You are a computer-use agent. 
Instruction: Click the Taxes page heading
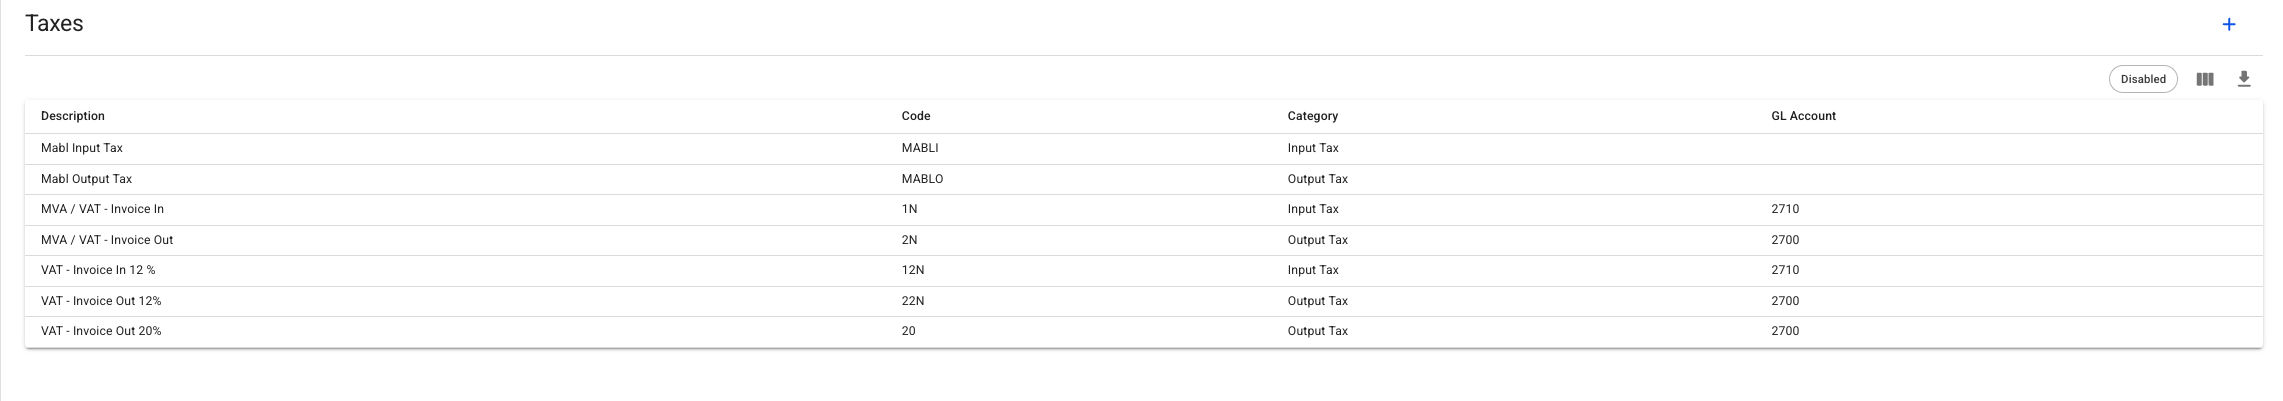click(x=54, y=24)
